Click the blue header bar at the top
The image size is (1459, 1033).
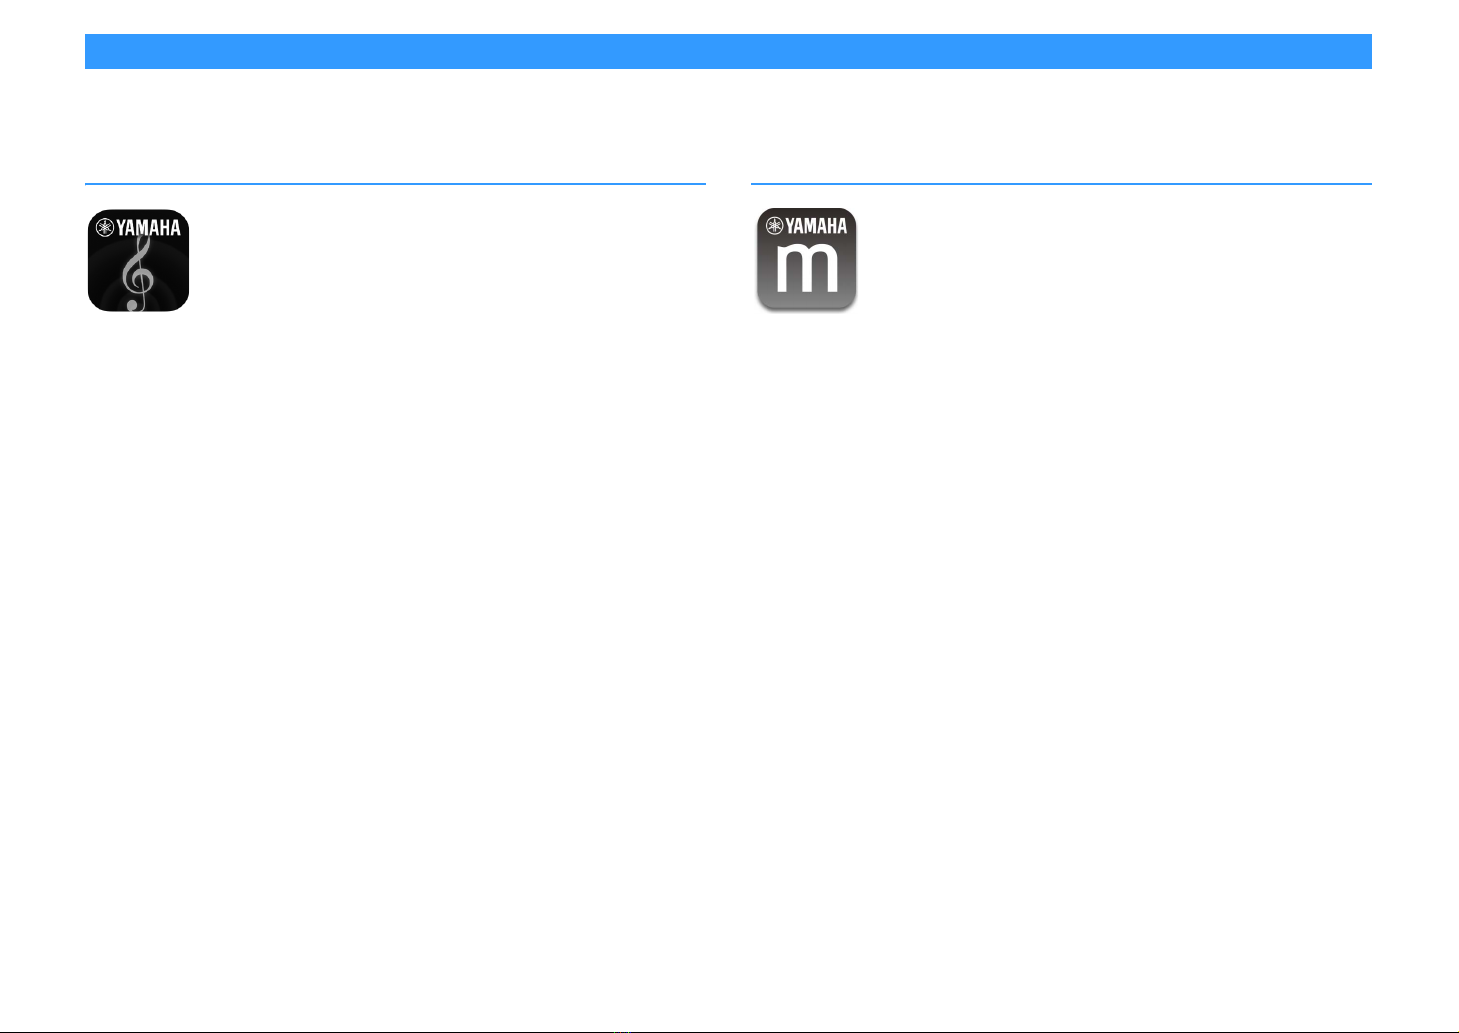coord(728,51)
